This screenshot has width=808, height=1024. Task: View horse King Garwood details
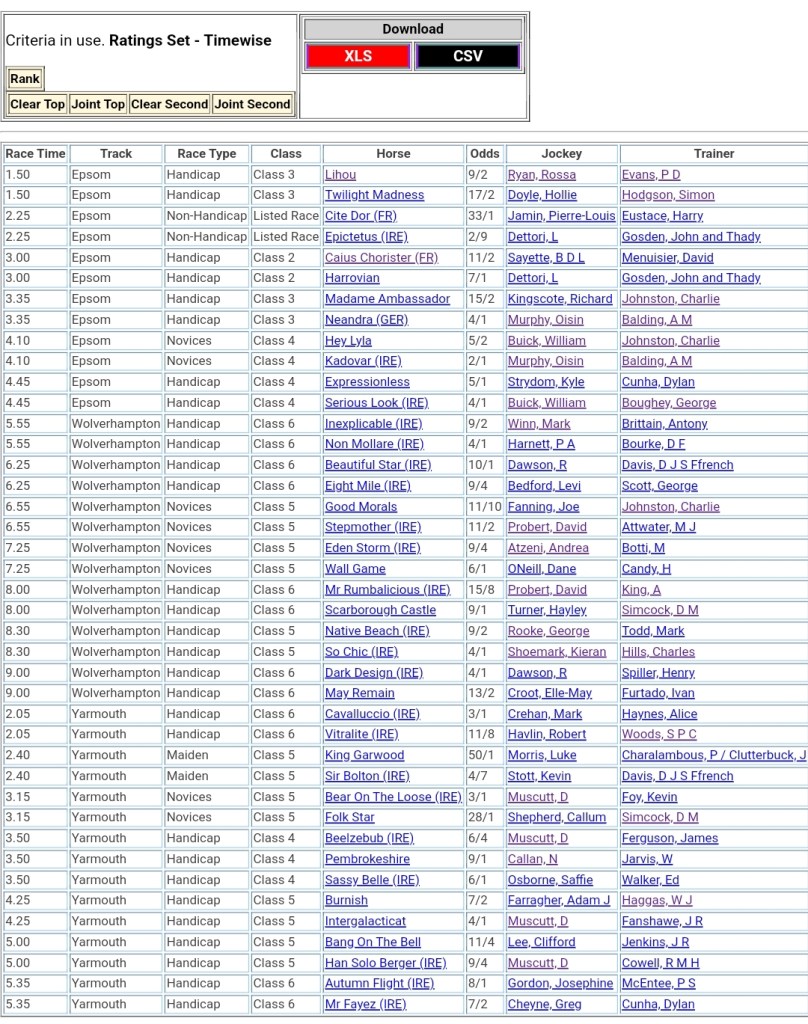point(364,756)
